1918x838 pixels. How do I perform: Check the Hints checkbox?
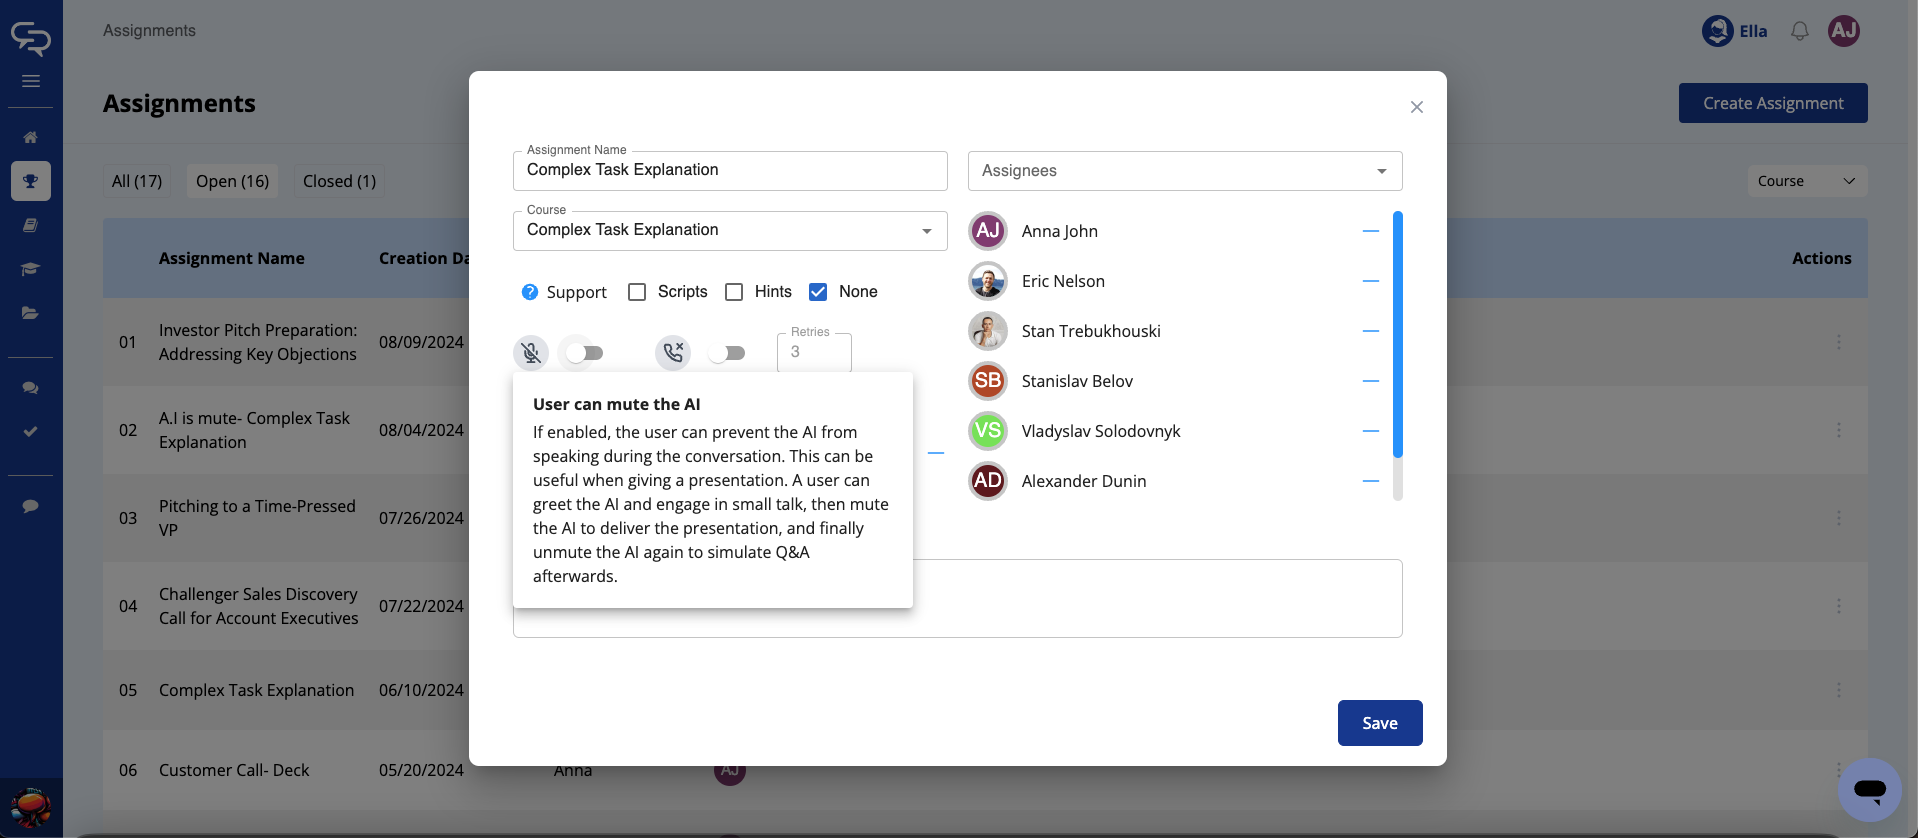tap(734, 292)
